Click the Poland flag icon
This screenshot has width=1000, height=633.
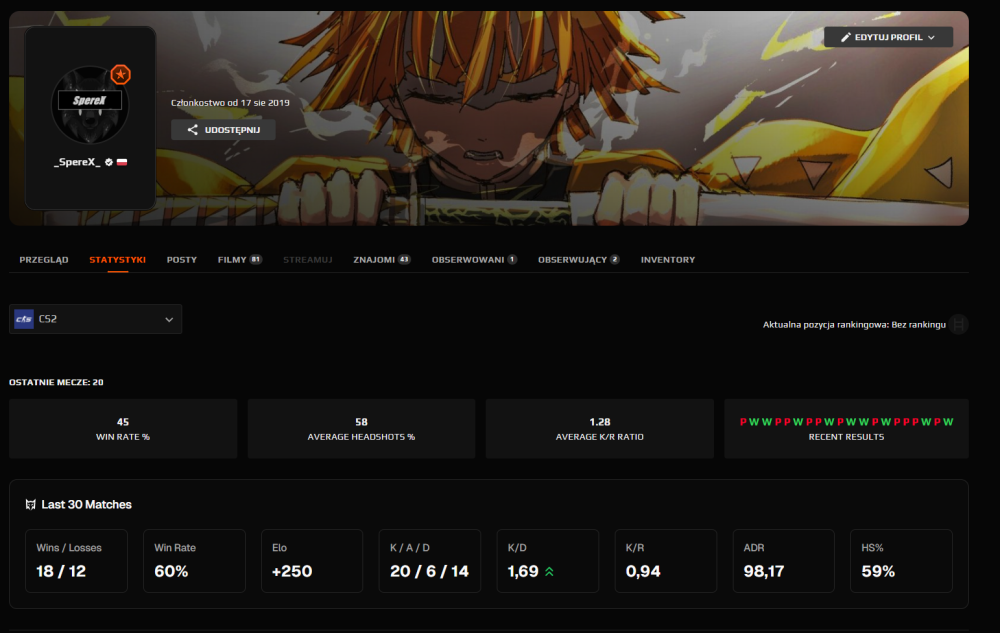pos(122,162)
